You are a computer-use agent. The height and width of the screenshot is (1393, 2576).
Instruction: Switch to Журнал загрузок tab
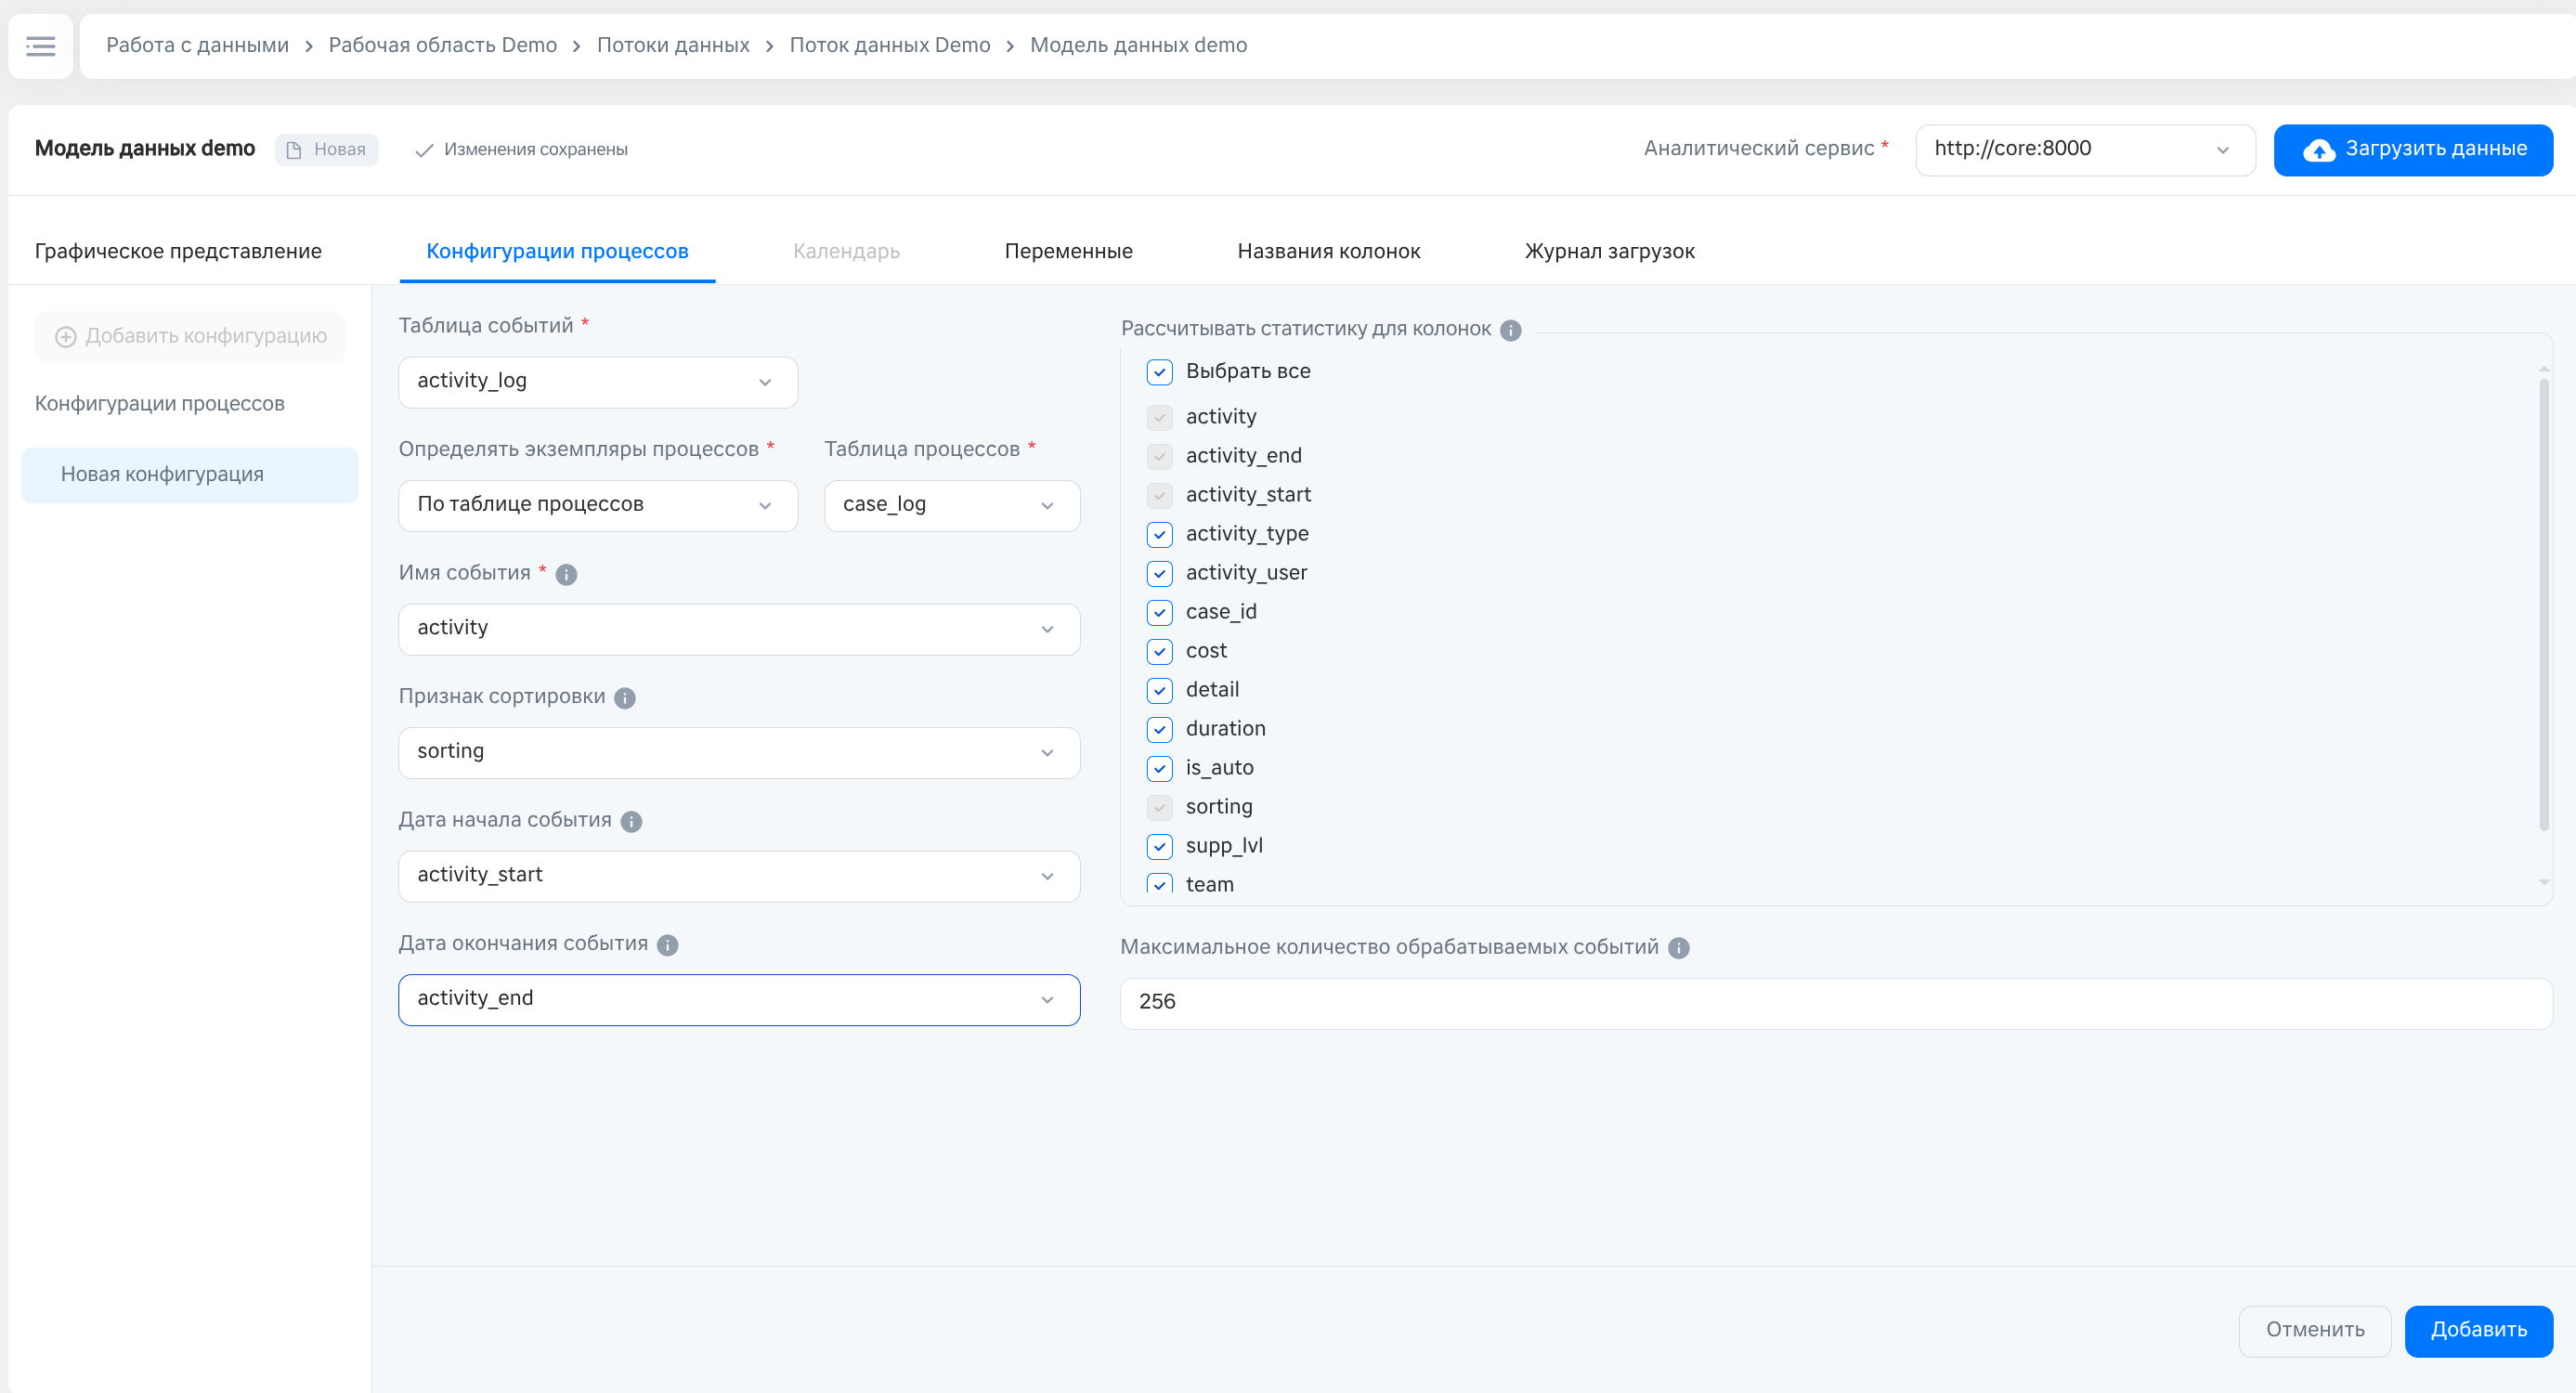point(1609,251)
